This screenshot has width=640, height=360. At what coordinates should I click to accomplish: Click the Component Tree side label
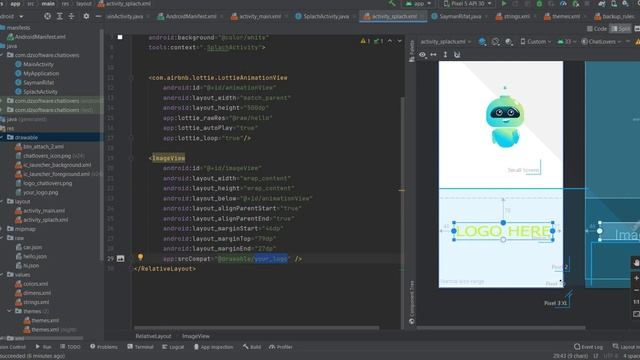(x=411, y=302)
